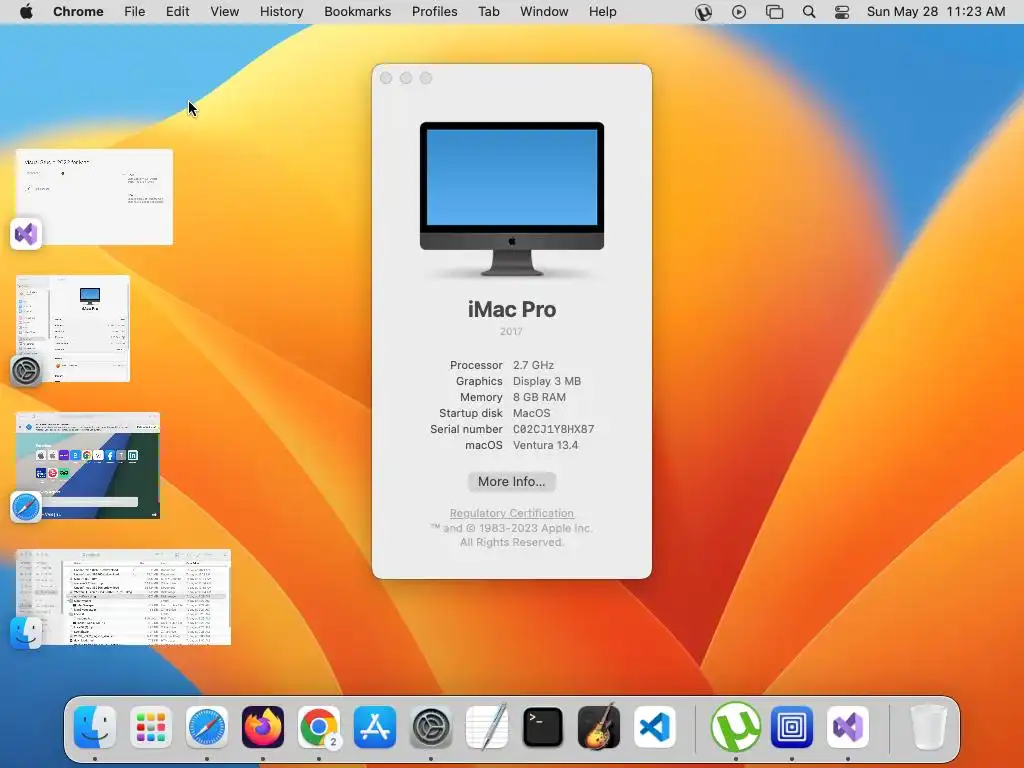Click the 8 GB RAM memory value
Viewport: 1024px width, 768px height.
coord(539,397)
